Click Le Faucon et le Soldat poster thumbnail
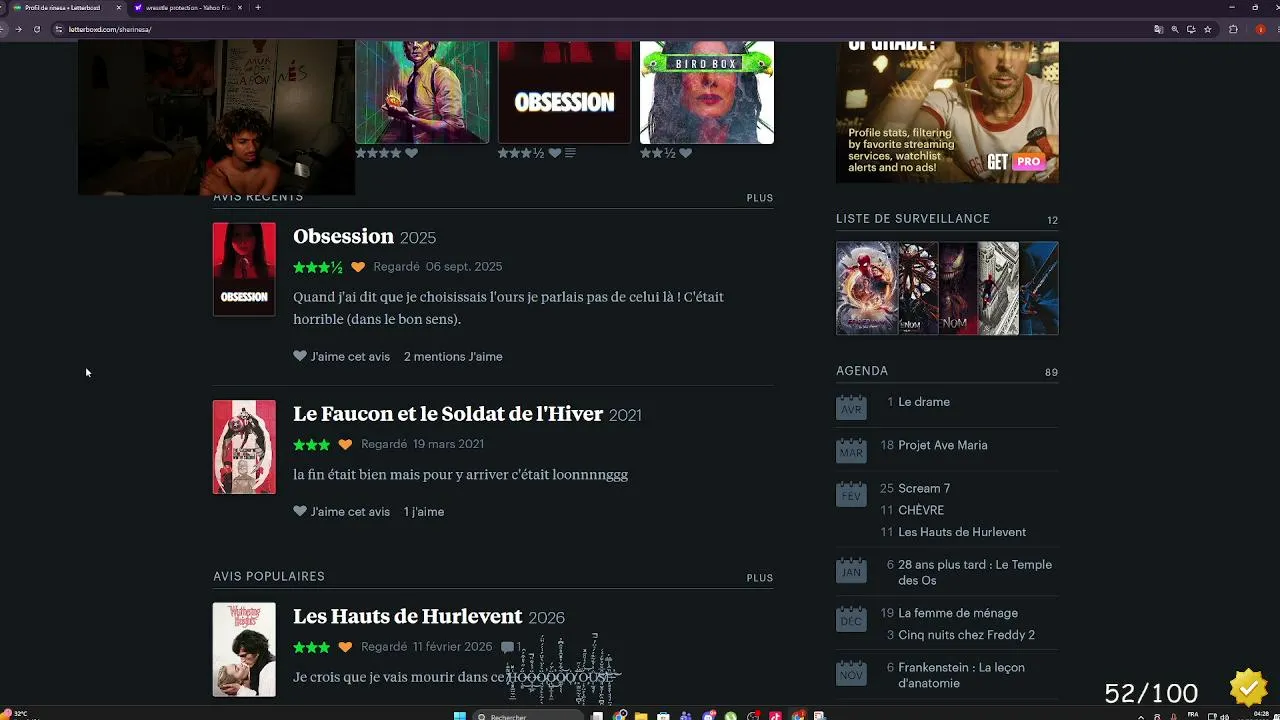Image resolution: width=1280 pixels, height=720 pixels. point(244,447)
